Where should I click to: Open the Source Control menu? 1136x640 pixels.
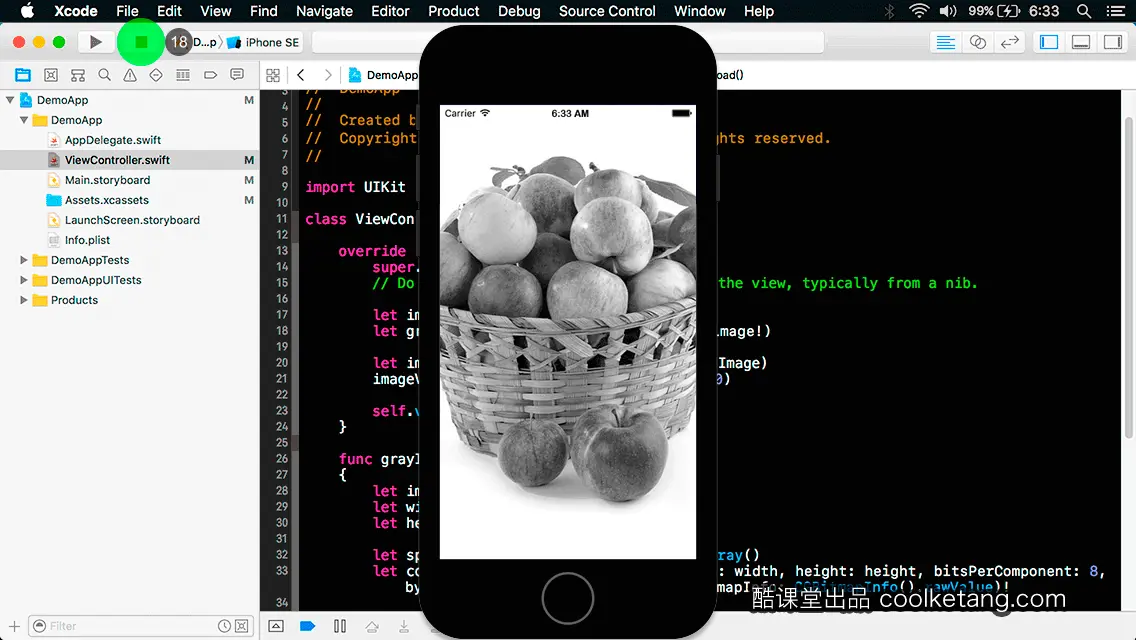click(606, 11)
